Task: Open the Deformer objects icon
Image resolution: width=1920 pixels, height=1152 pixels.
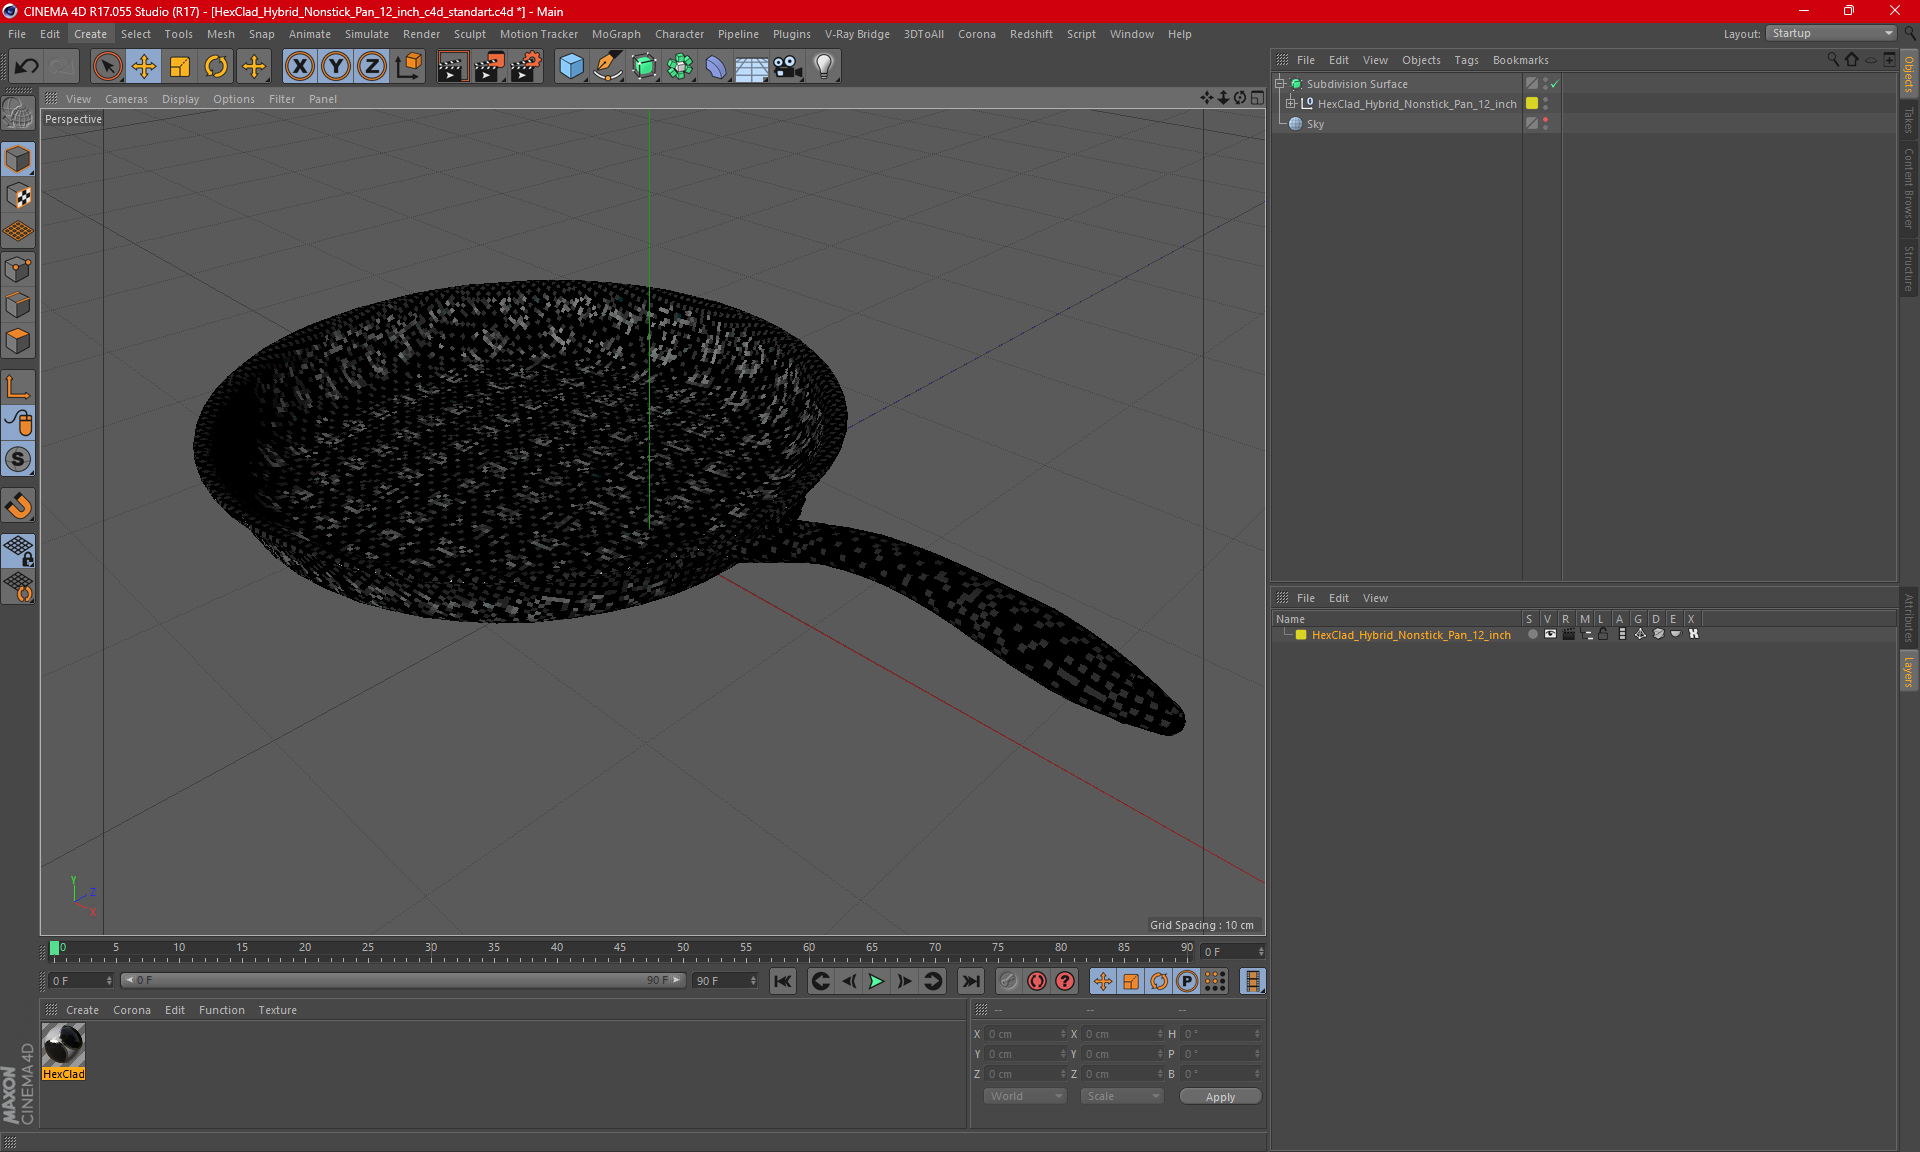Action: coord(716,67)
